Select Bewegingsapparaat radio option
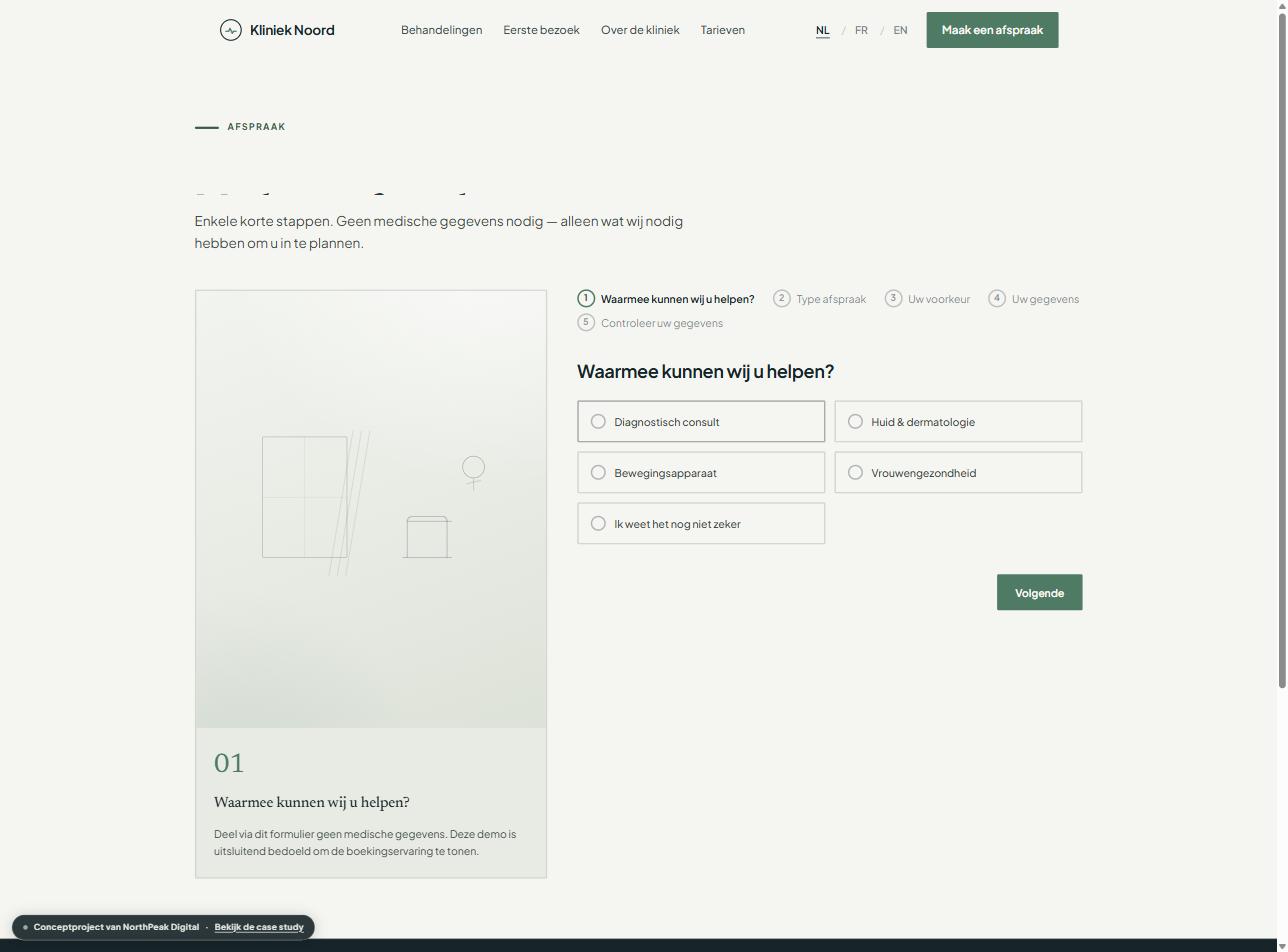The height and width of the screenshot is (952, 1288). coord(701,473)
